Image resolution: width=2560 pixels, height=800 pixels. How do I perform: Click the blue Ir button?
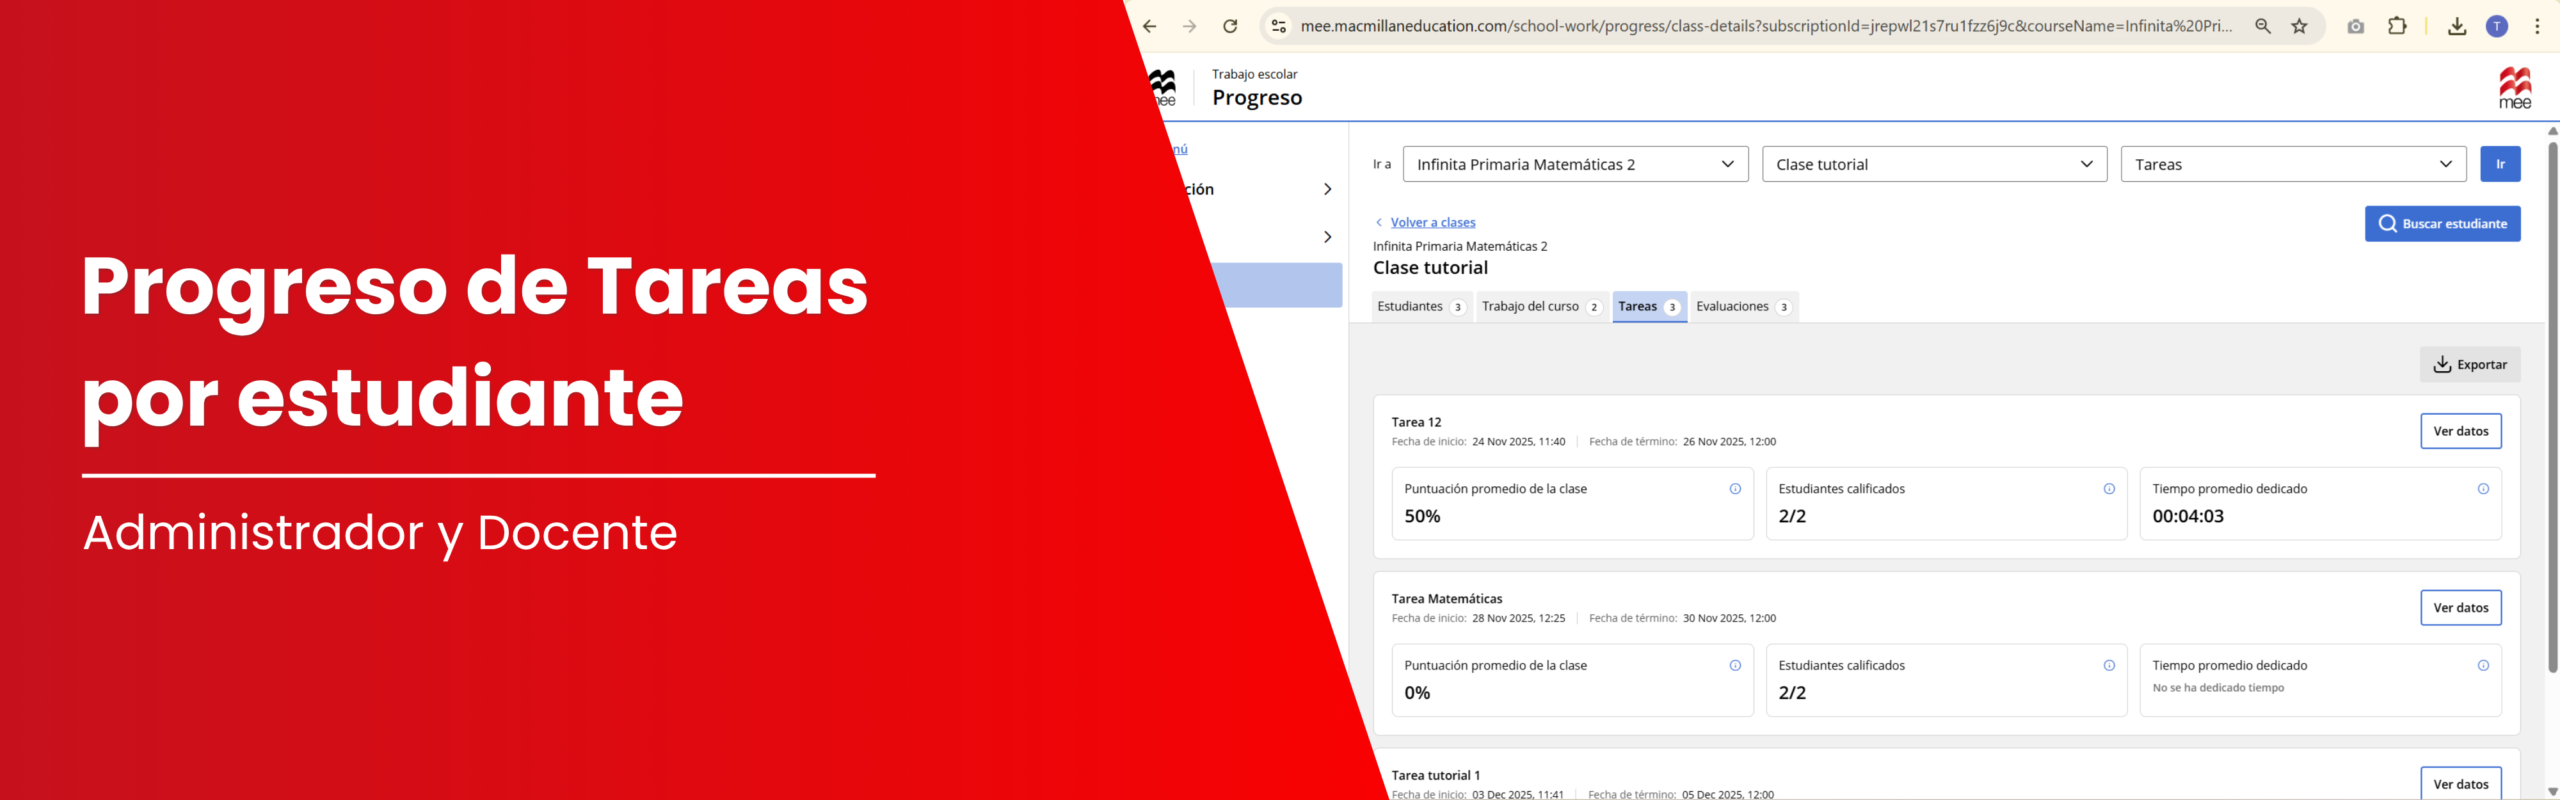click(2500, 164)
